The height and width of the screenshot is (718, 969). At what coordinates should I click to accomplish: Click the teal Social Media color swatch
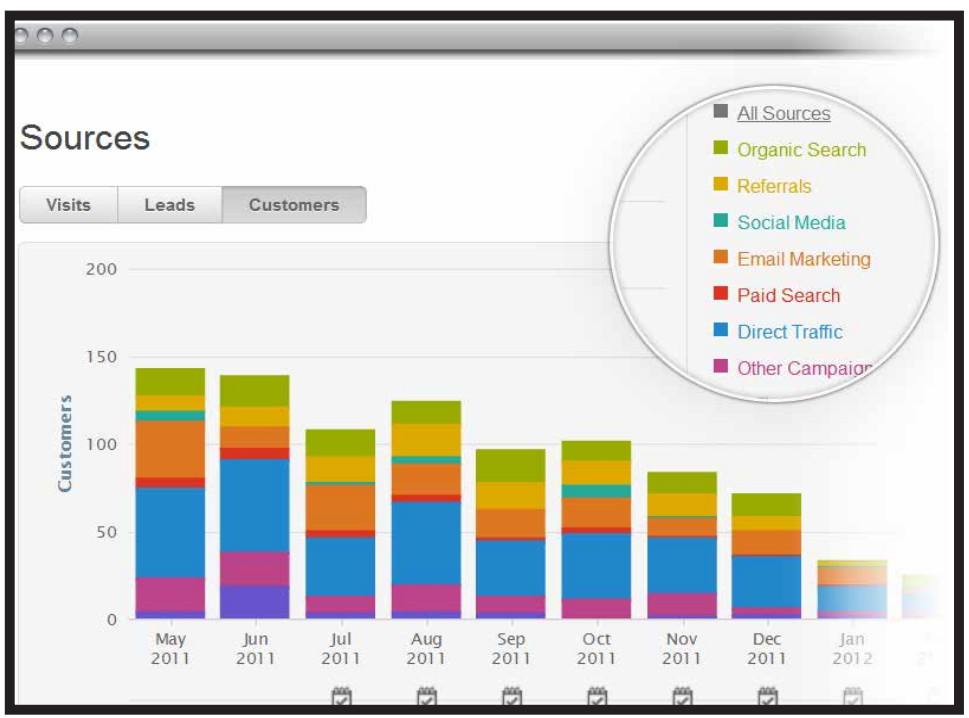click(721, 220)
